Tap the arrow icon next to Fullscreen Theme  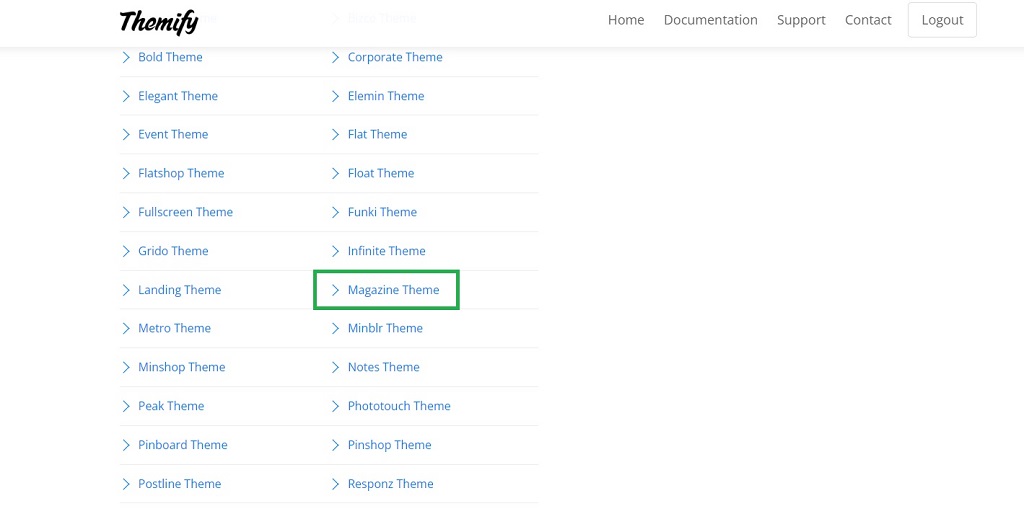point(126,212)
